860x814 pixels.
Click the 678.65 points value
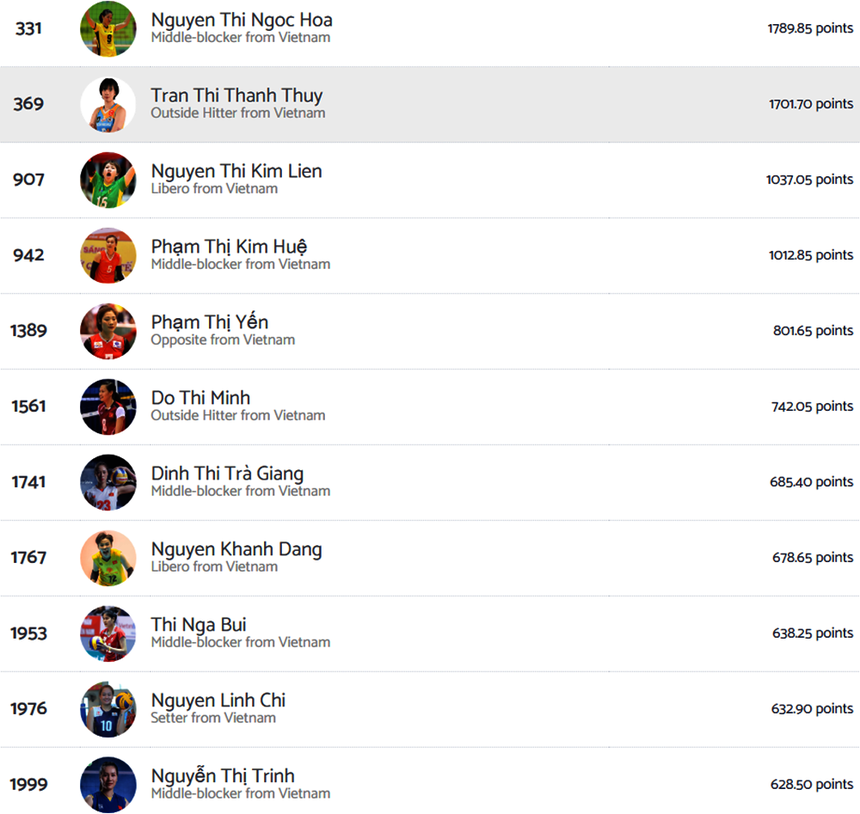click(x=812, y=557)
